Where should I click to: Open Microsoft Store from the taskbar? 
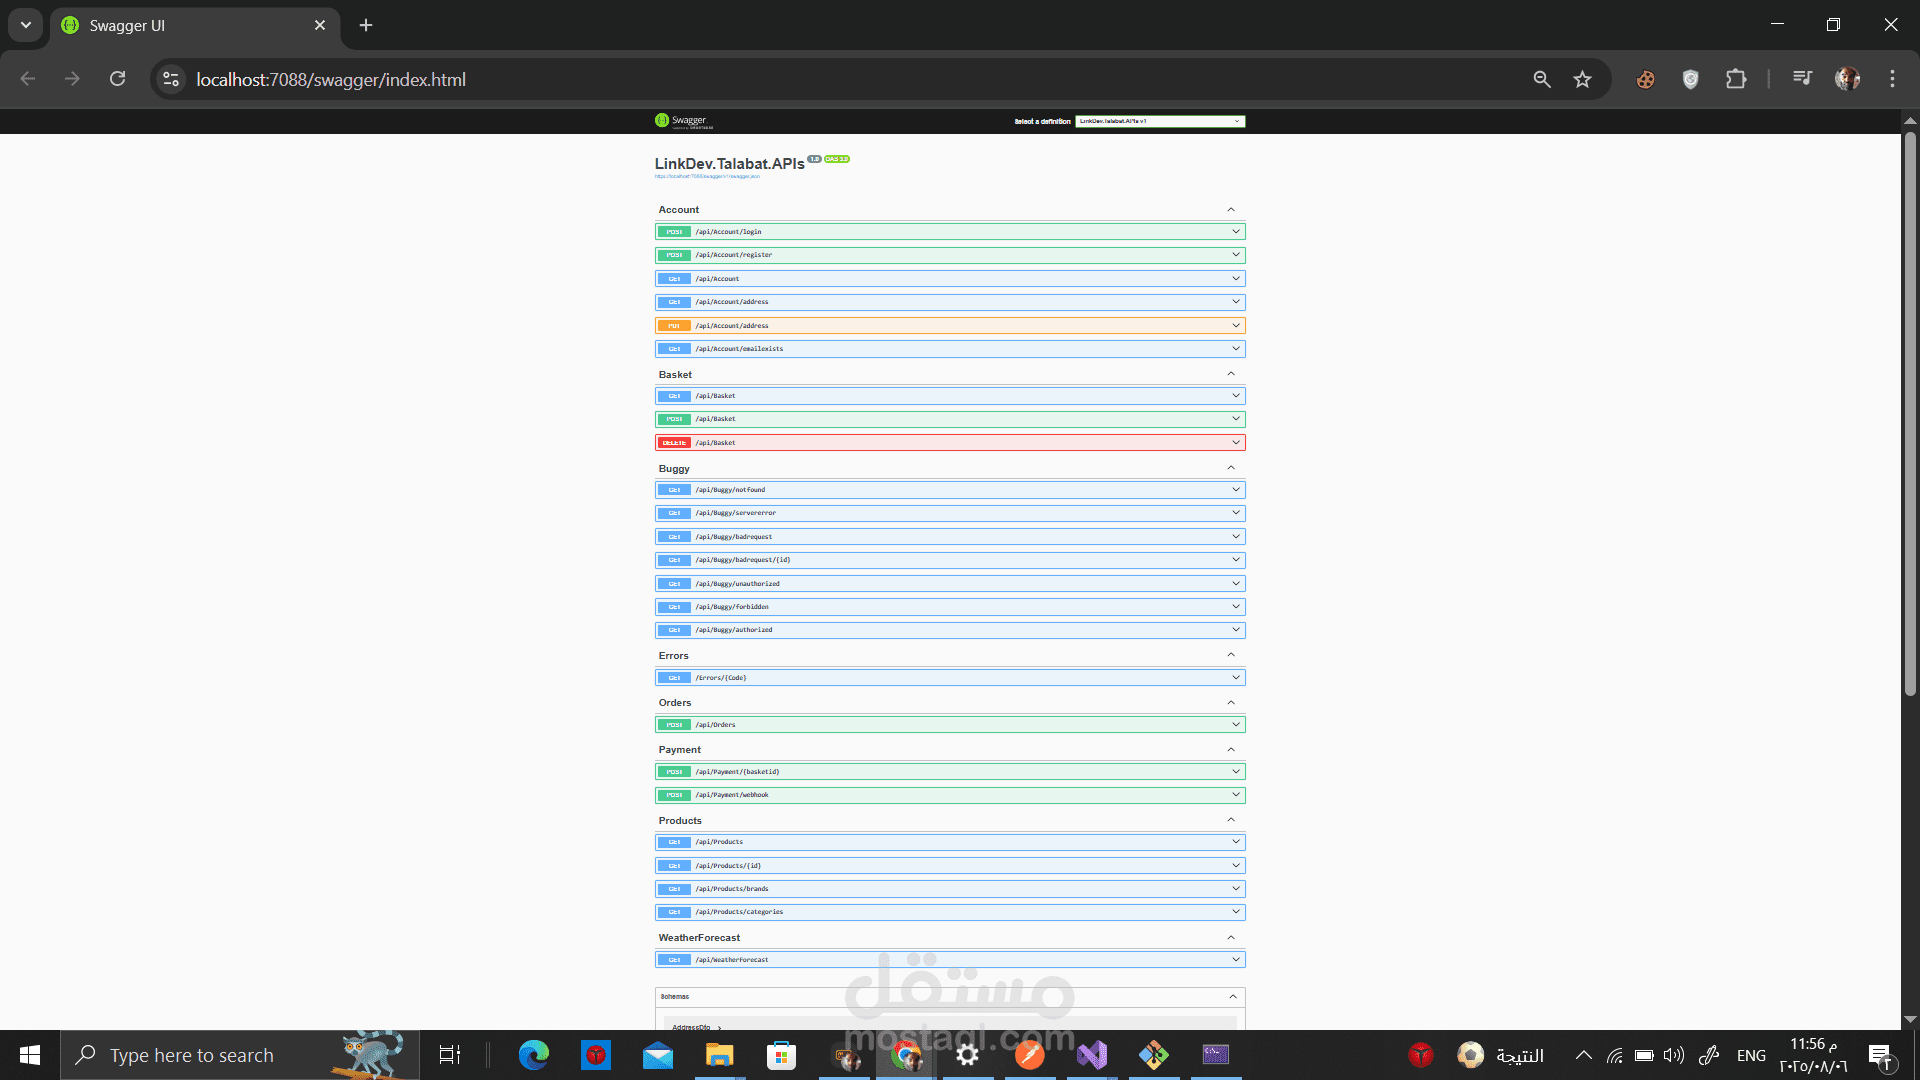[781, 1055]
